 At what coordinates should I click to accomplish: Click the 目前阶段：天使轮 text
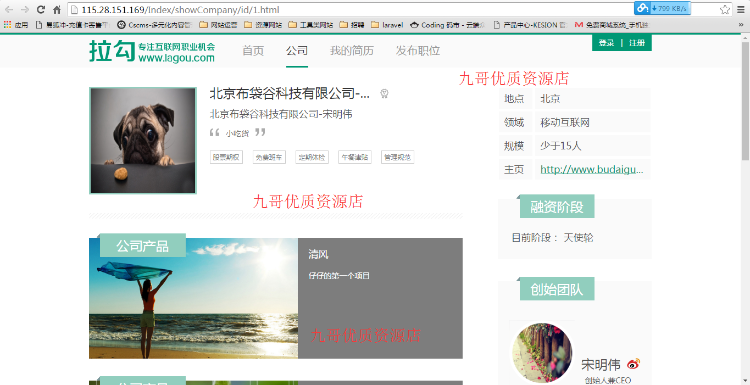point(552,237)
